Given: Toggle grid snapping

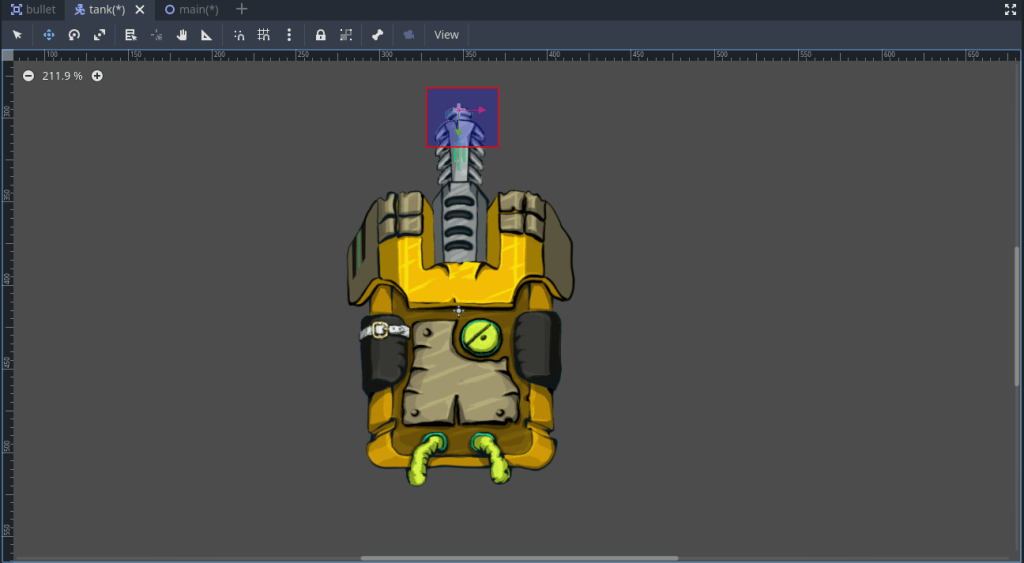Looking at the screenshot, I should coord(264,35).
